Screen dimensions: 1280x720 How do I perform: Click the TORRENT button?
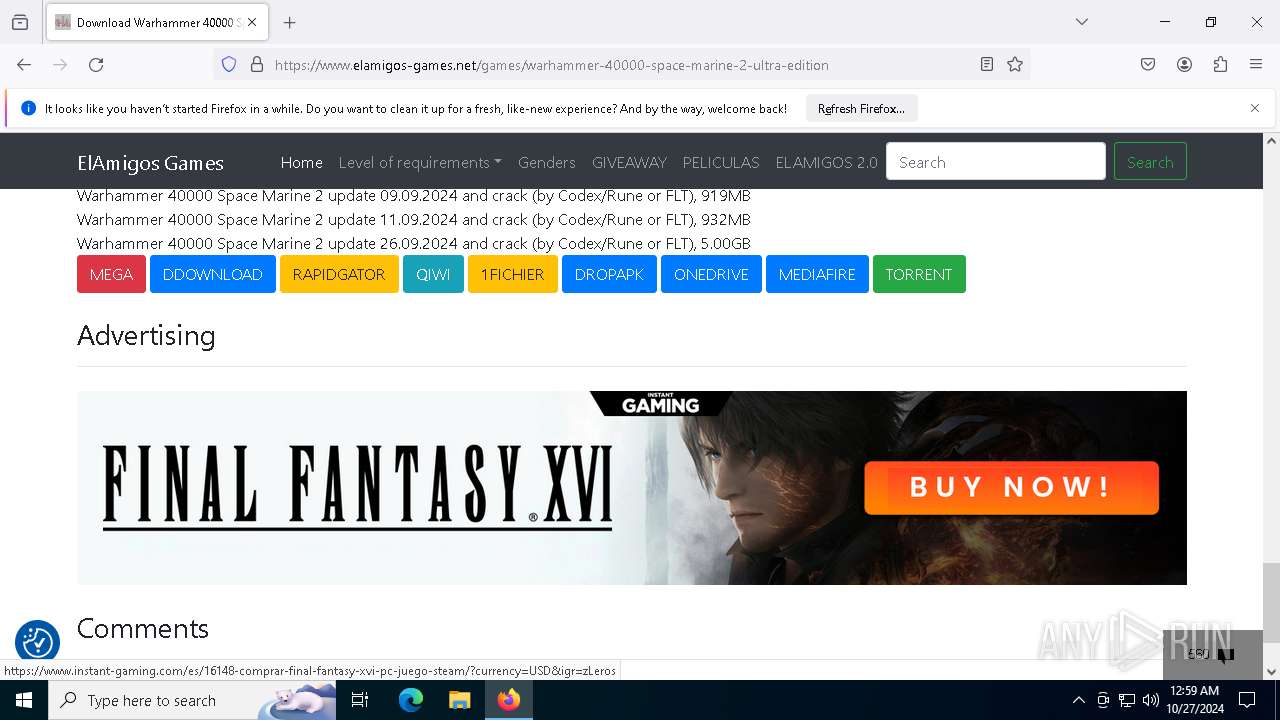point(919,274)
